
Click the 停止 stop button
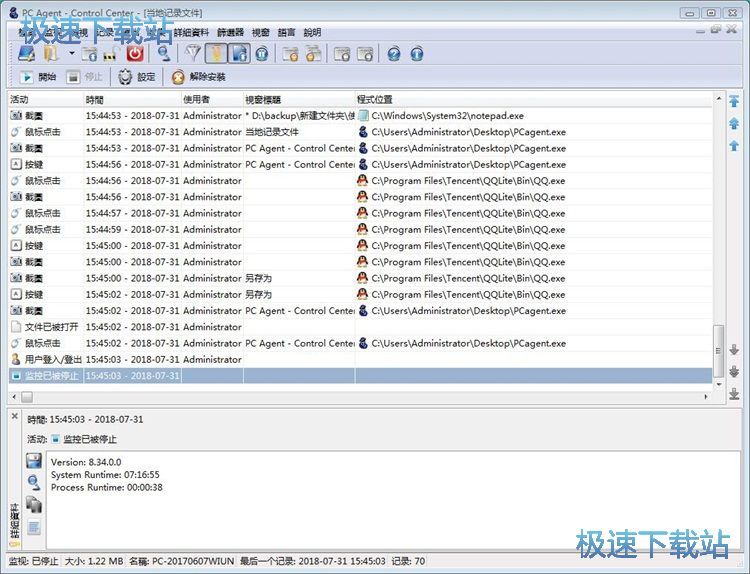pos(85,77)
